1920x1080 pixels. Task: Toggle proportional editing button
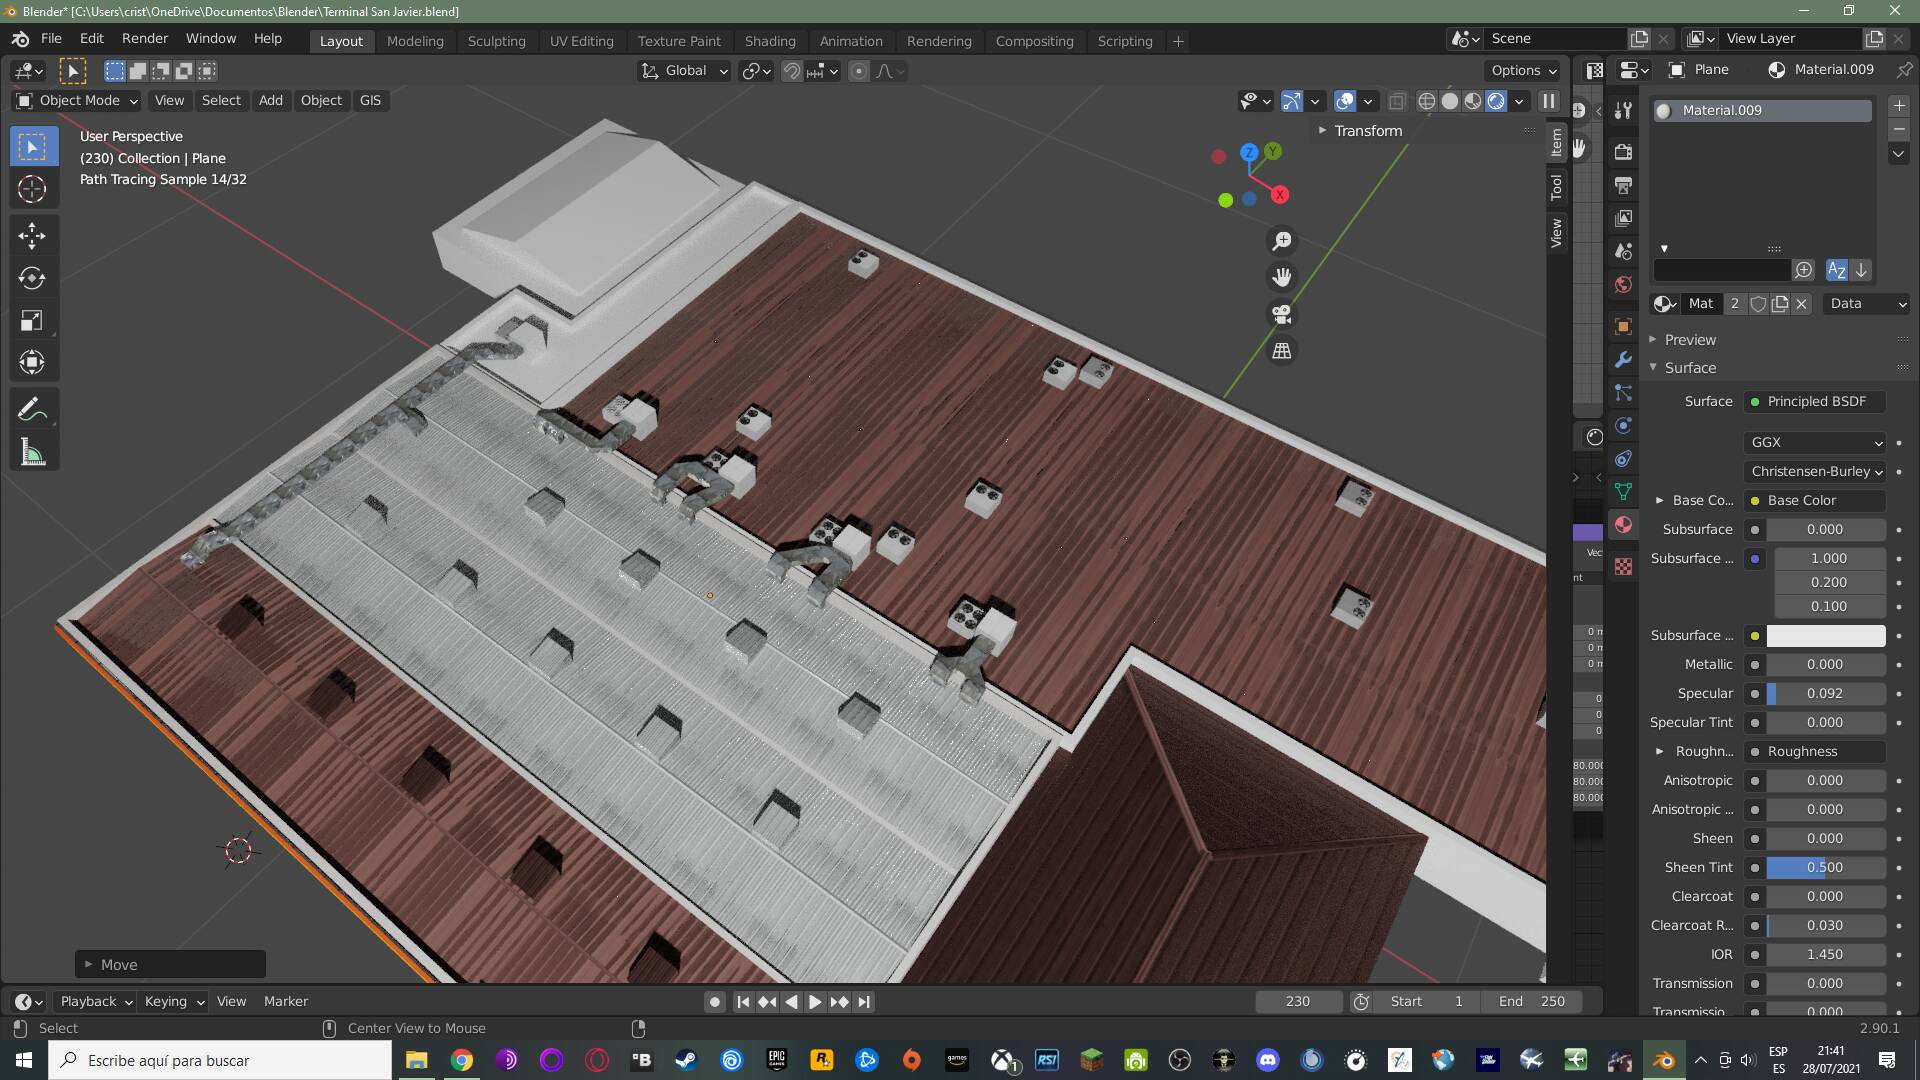[858, 71]
